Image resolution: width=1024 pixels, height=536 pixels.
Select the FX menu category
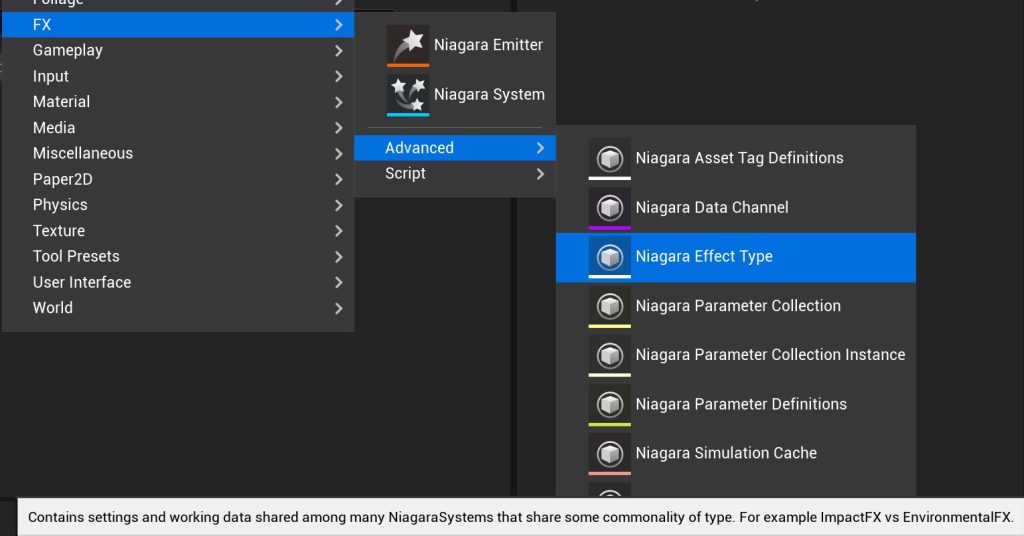(x=178, y=25)
